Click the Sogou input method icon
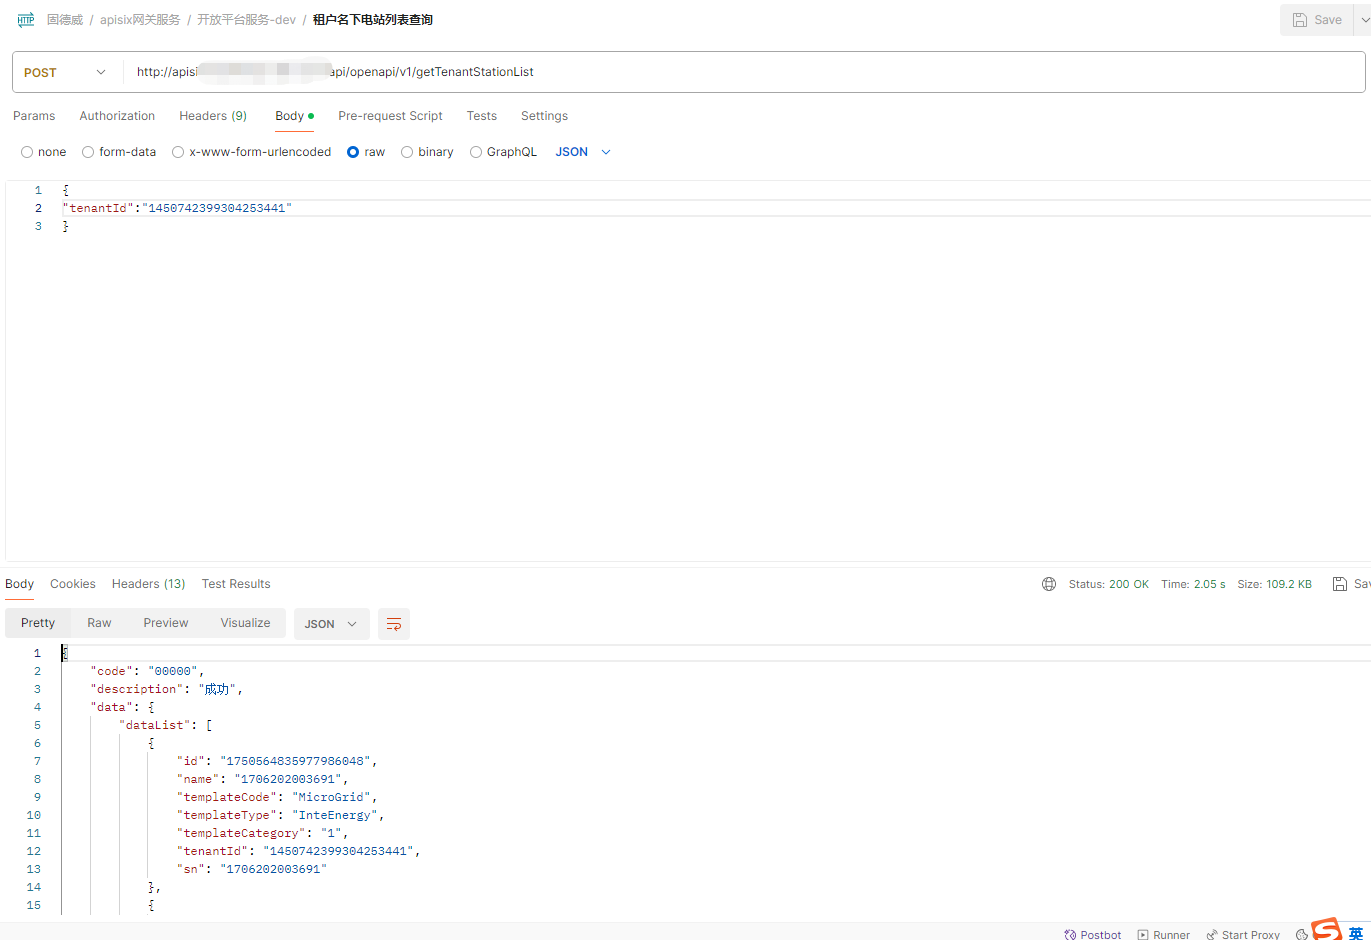The height and width of the screenshot is (940, 1371). click(1327, 930)
